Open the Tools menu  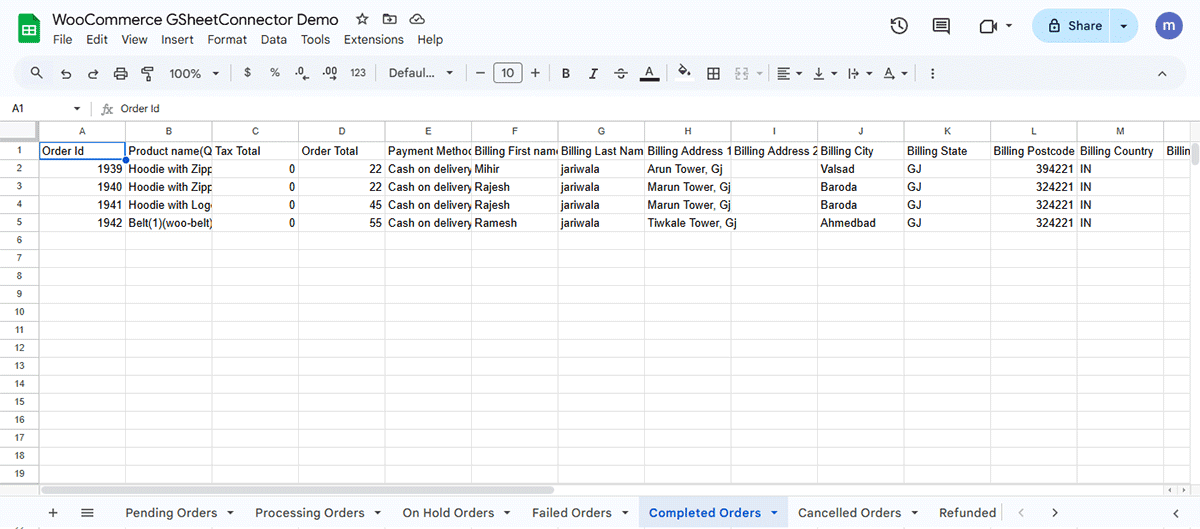pyautogui.click(x=315, y=40)
